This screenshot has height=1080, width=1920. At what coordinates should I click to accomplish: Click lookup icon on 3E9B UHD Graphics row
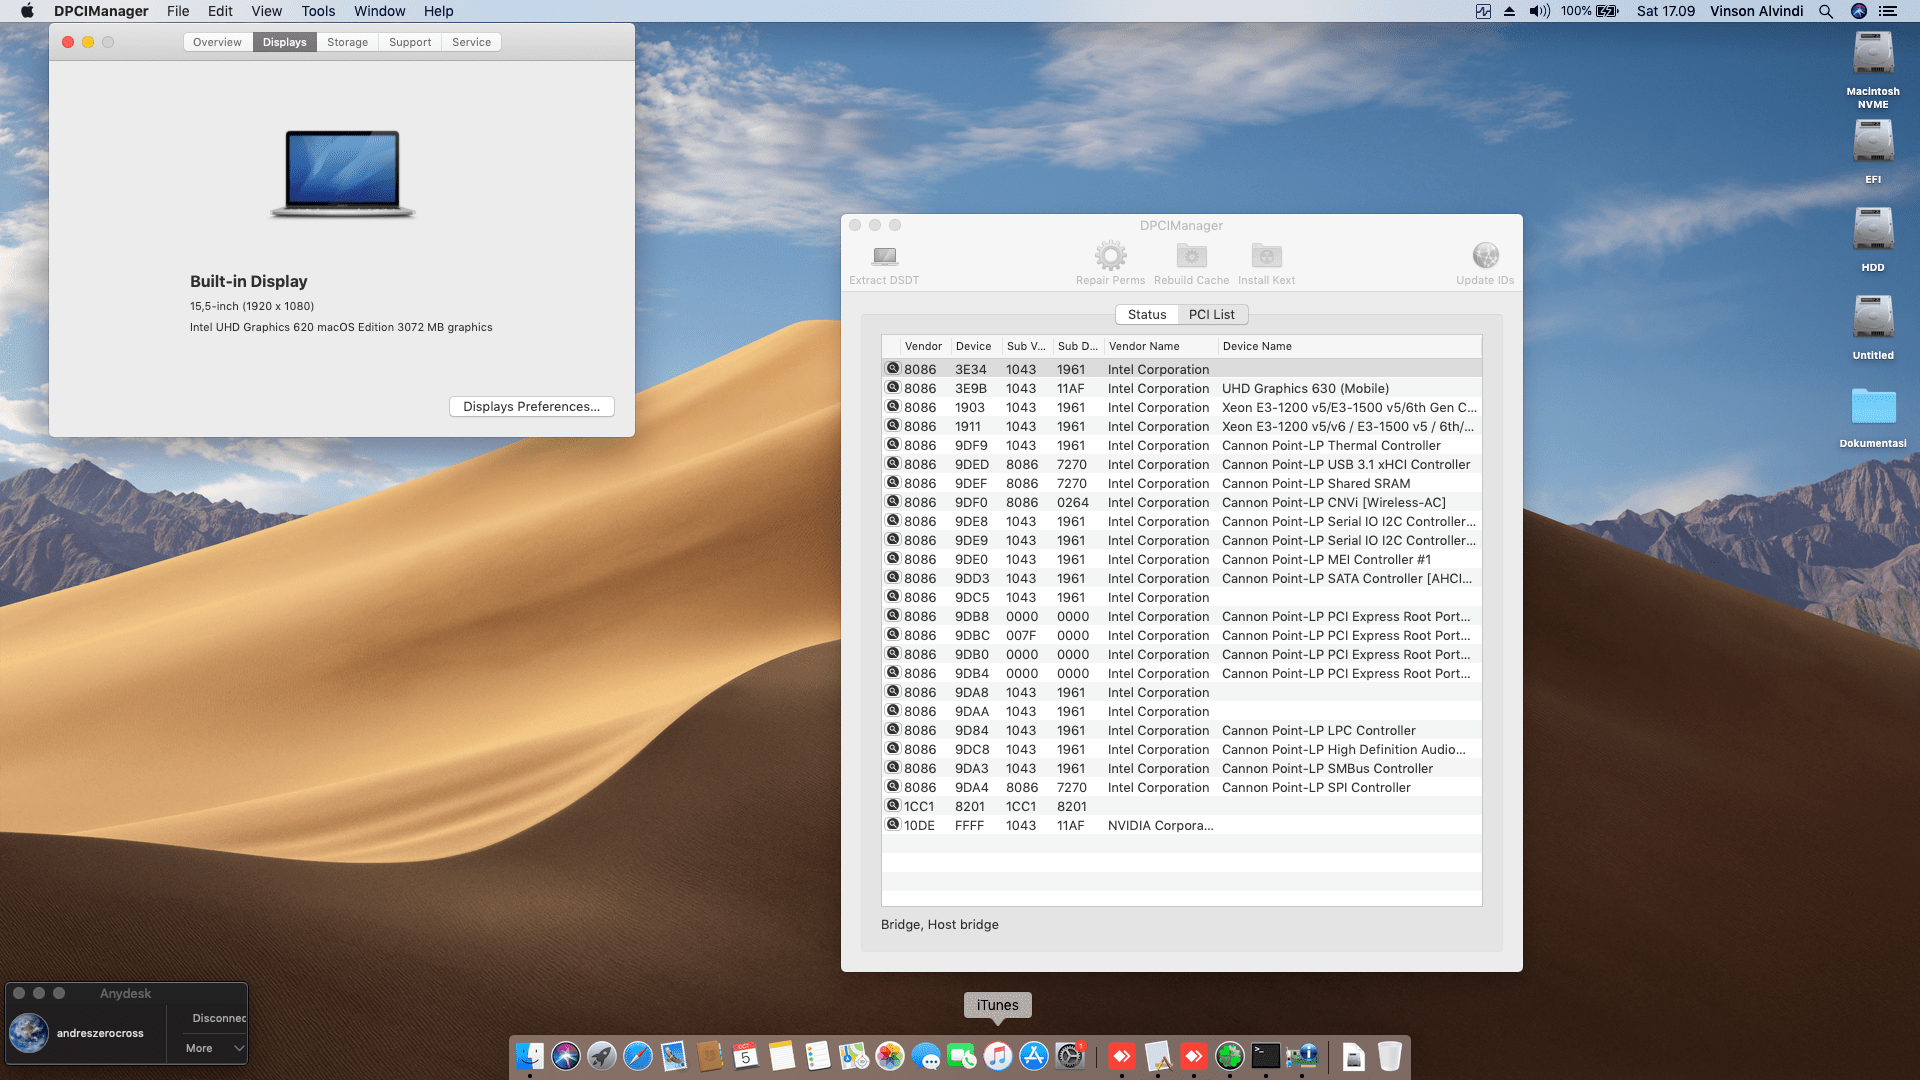pyautogui.click(x=893, y=388)
